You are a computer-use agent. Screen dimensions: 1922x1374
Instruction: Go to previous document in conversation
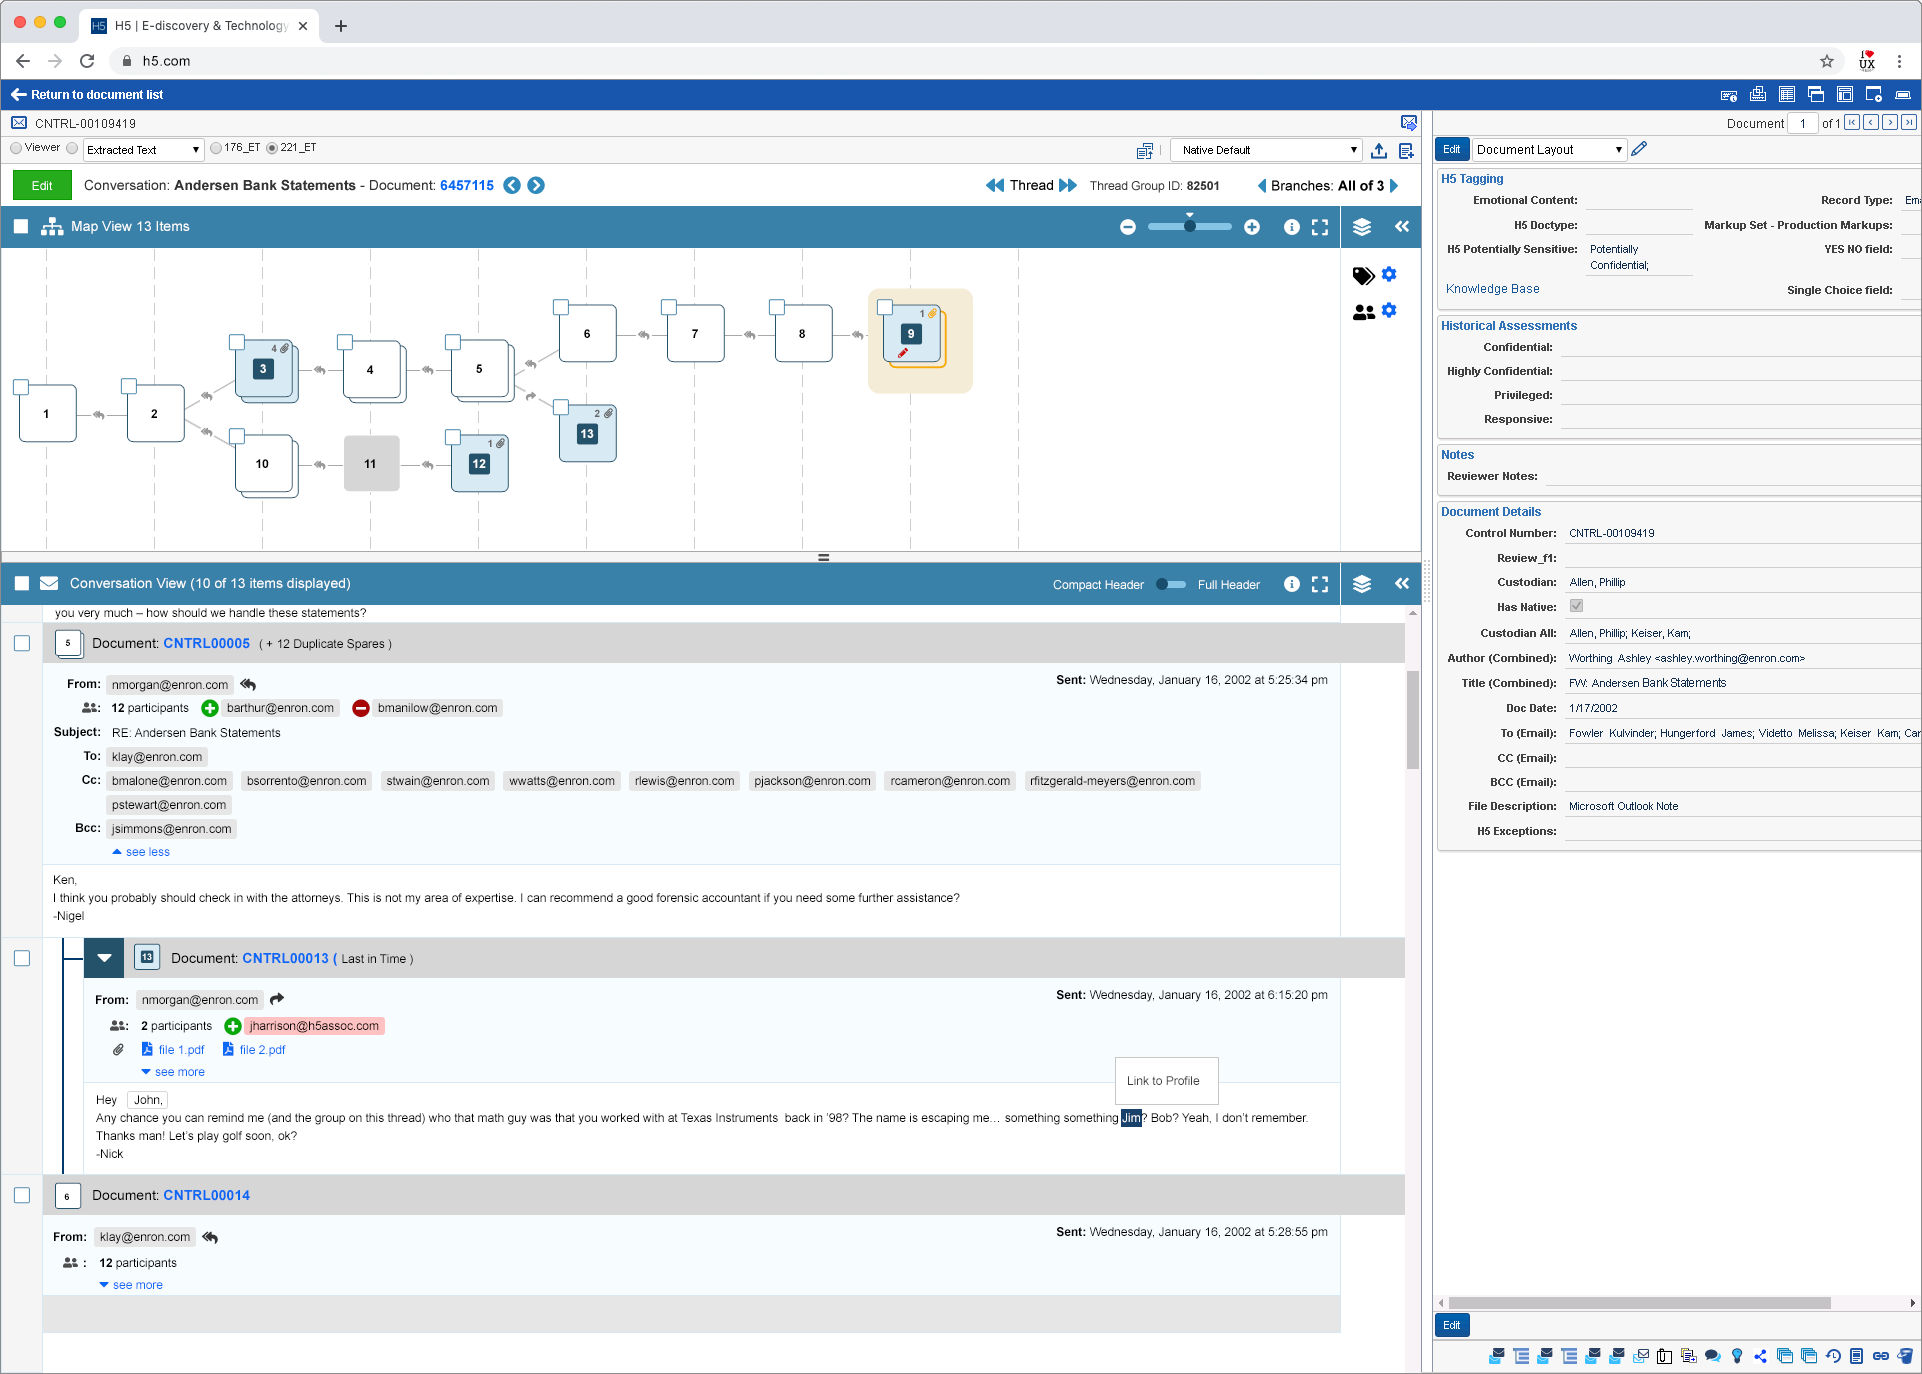click(x=512, y=185)
